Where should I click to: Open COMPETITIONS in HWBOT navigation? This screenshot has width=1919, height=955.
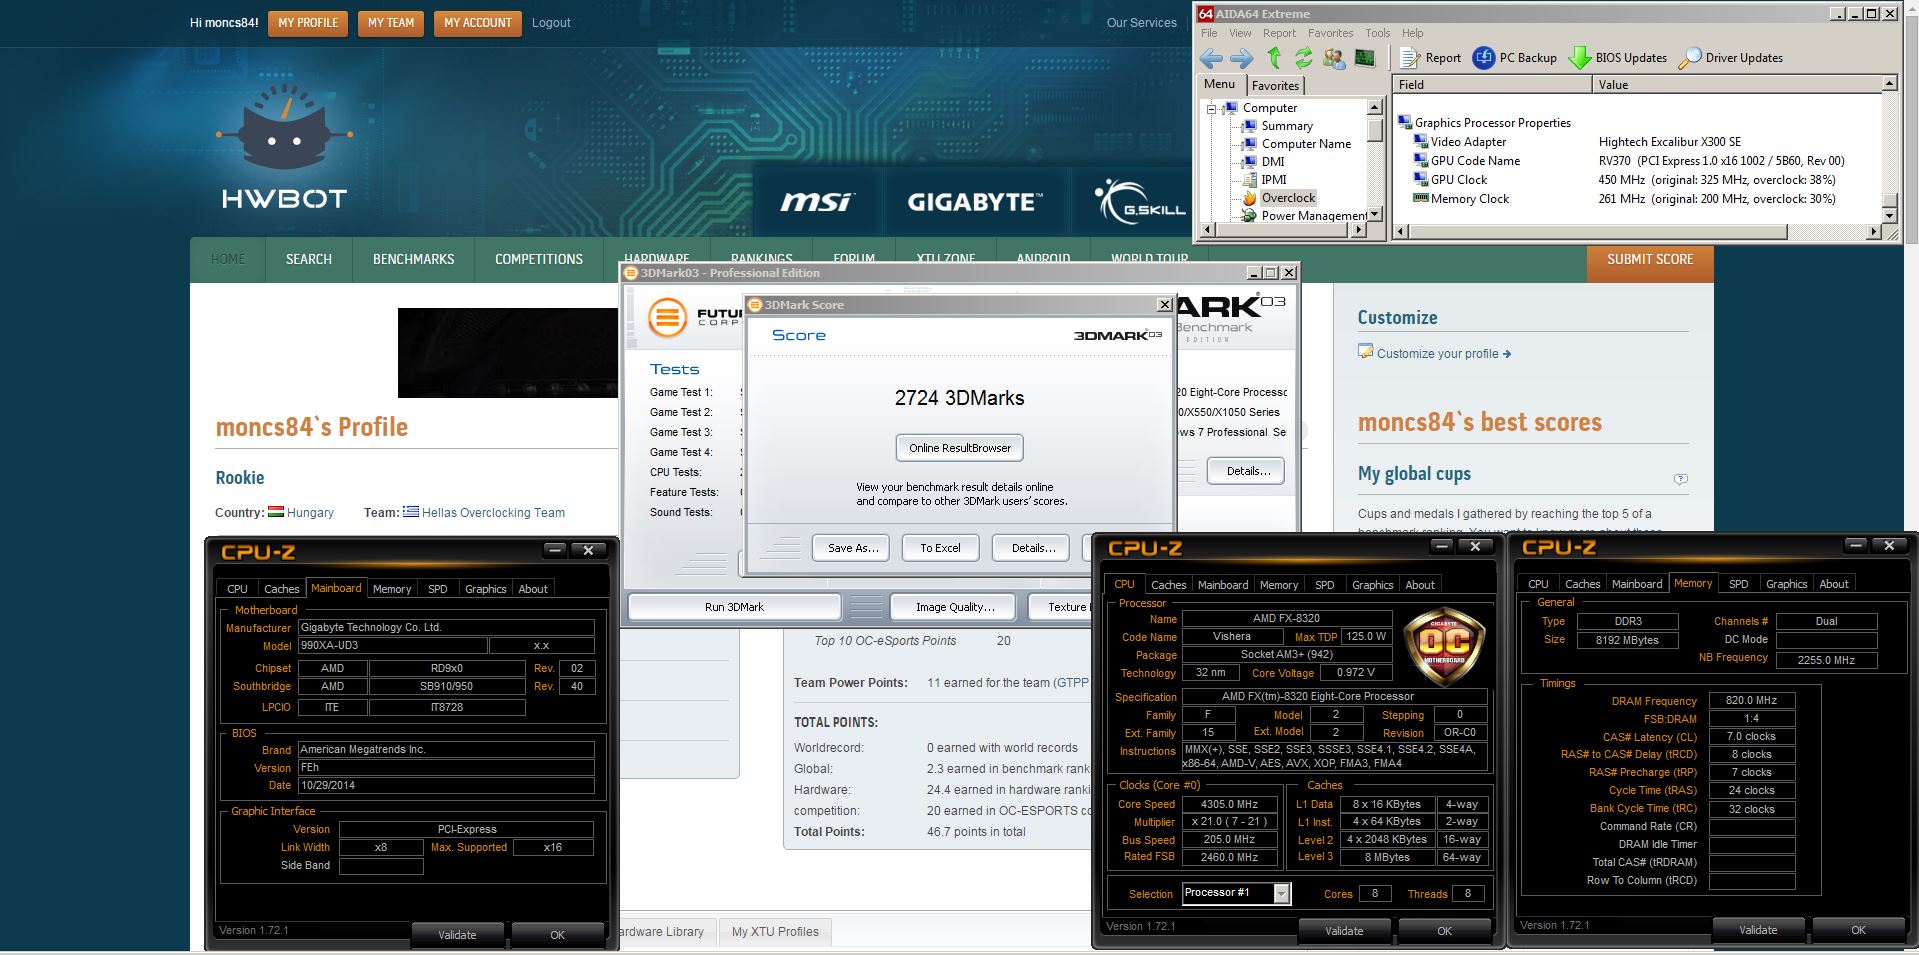(539, 259)
